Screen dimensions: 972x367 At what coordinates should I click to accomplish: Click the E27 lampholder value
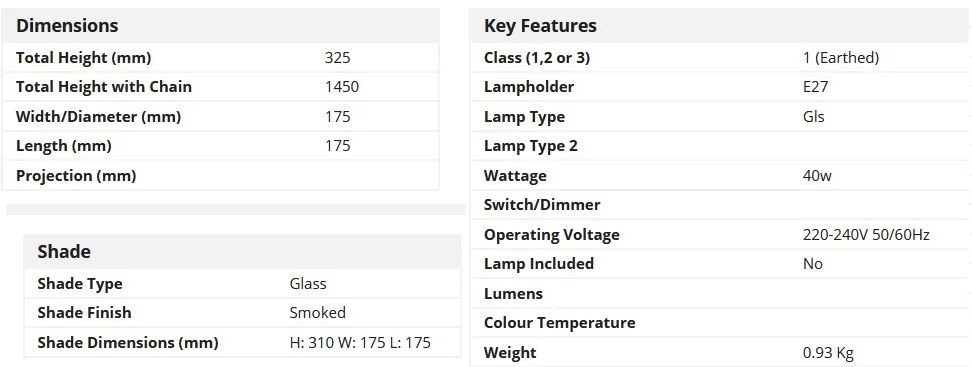pyautogui.click(x=815, y=87)
